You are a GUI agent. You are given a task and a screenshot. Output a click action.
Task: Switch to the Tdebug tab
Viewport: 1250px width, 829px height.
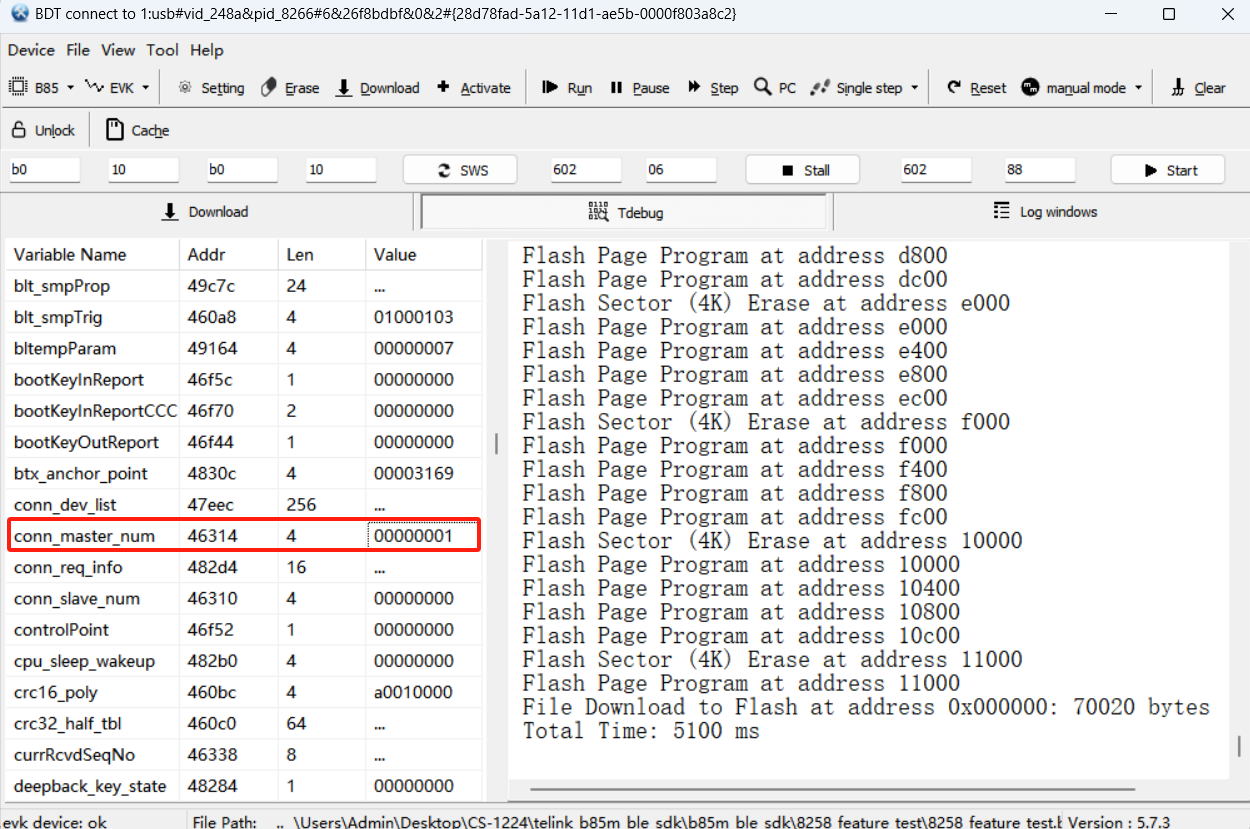point(625,212)
